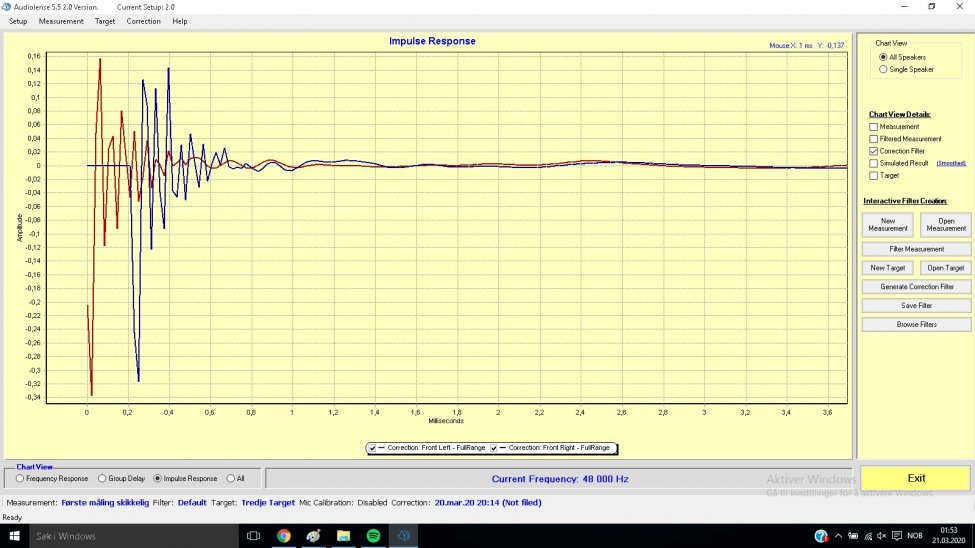Click the 'Milliseconds' axis label
975x548 pixels.
446,421
